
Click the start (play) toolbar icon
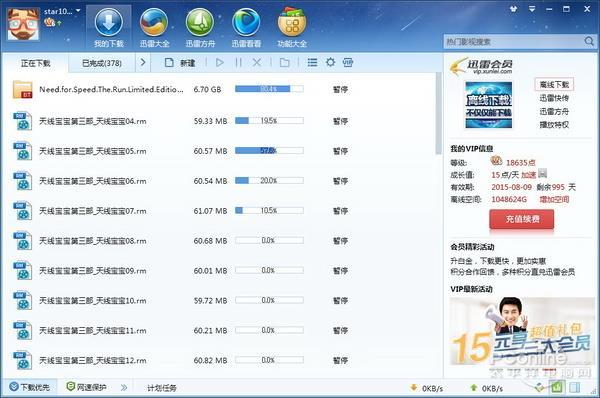tap(220, 62)
